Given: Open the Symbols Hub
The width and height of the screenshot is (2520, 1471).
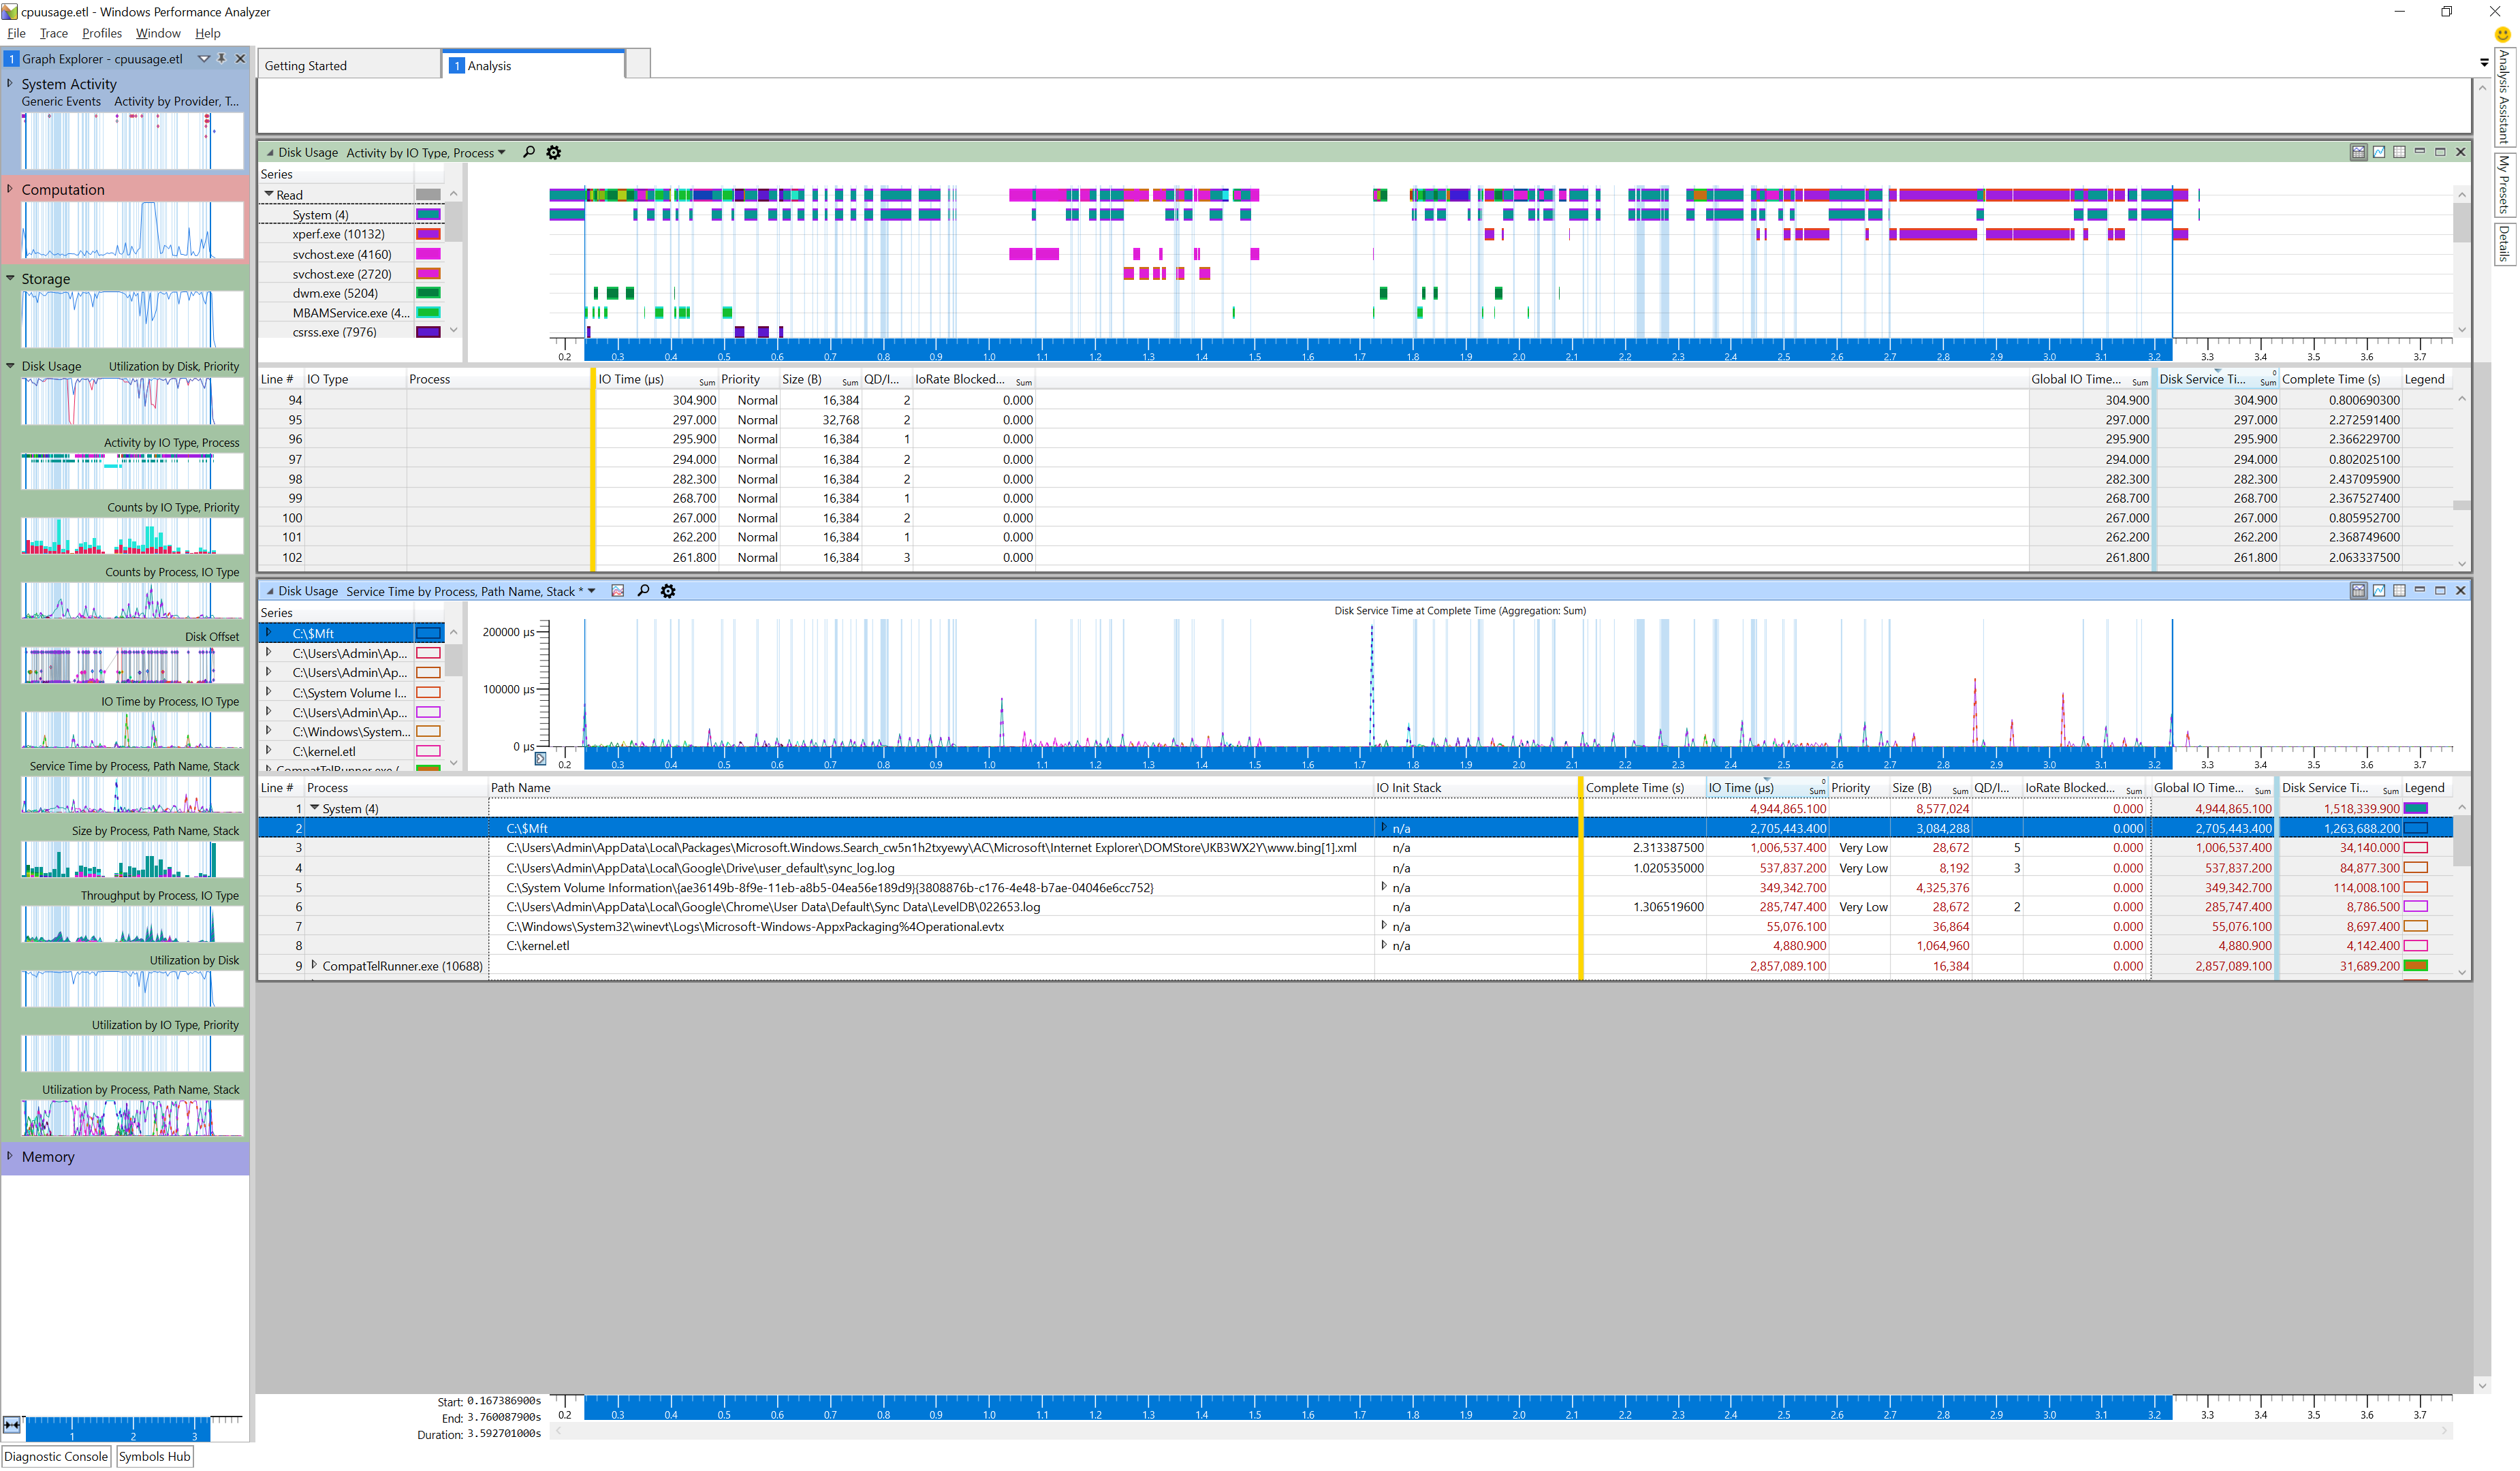Looking at the screenshot, I should (154, 1456).
